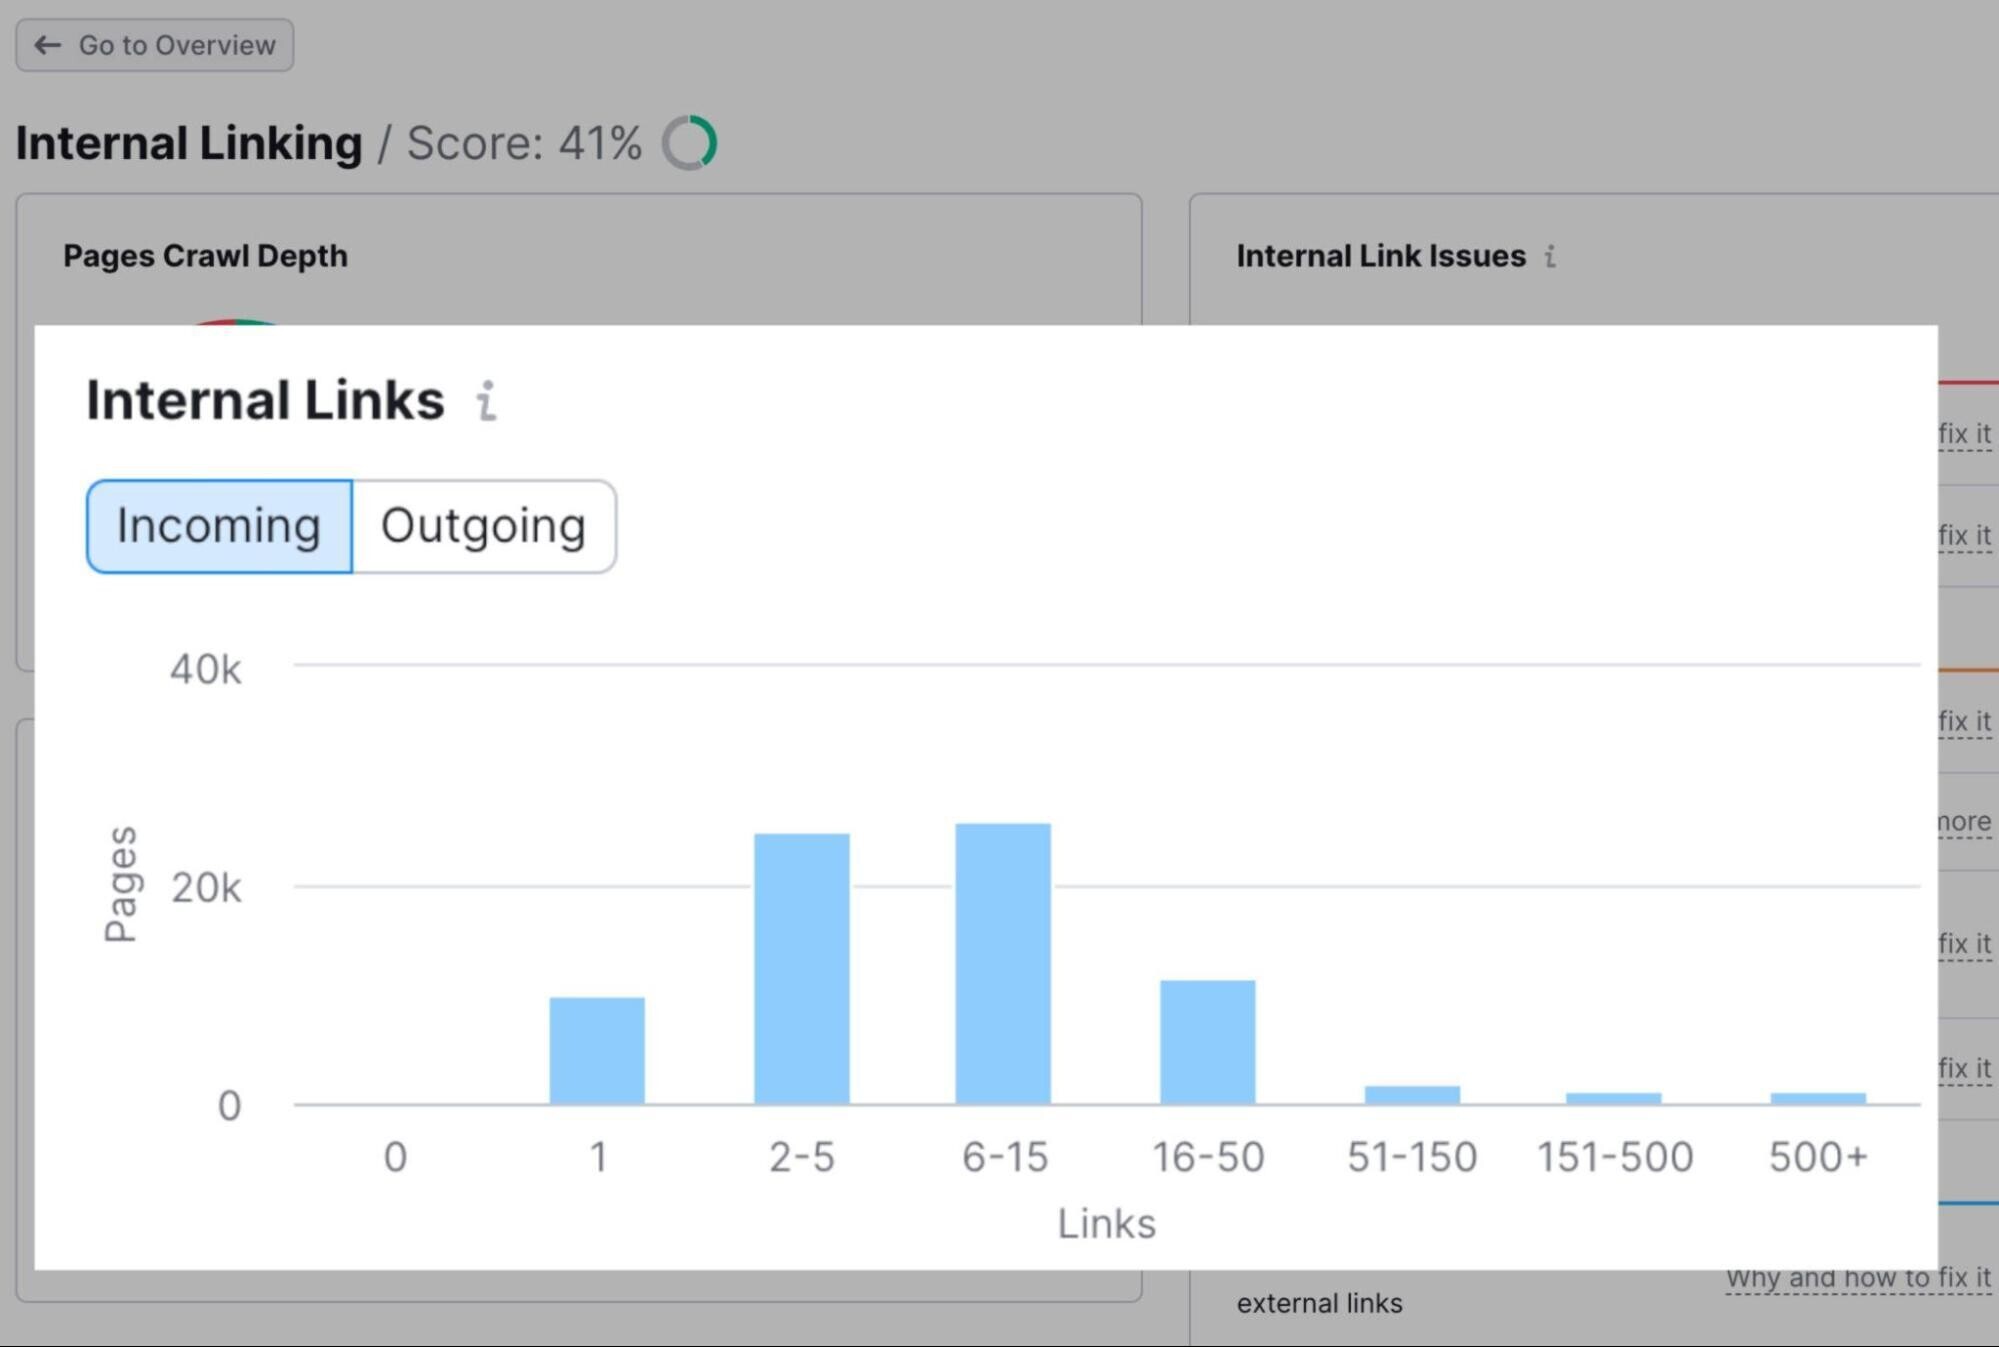Click the 151-500 links bar
The width and height of the screenshot is (1999, 1347).
pyautogui.click(x=1614, y=1098)
